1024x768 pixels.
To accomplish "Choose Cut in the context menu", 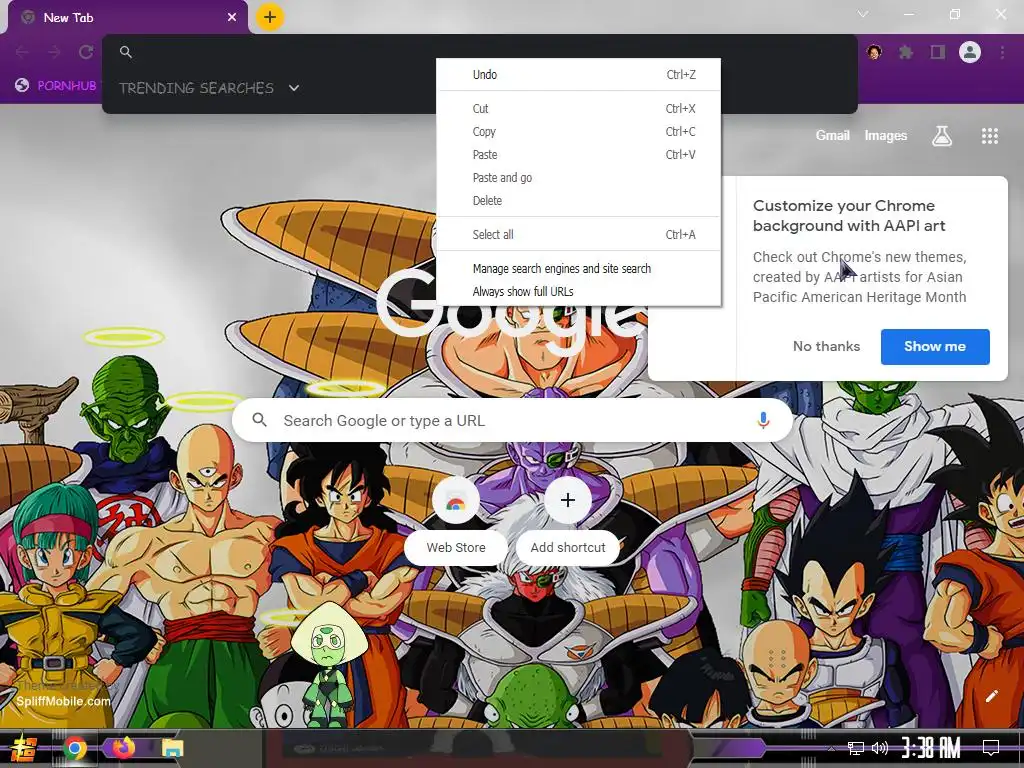I will 579,108.
